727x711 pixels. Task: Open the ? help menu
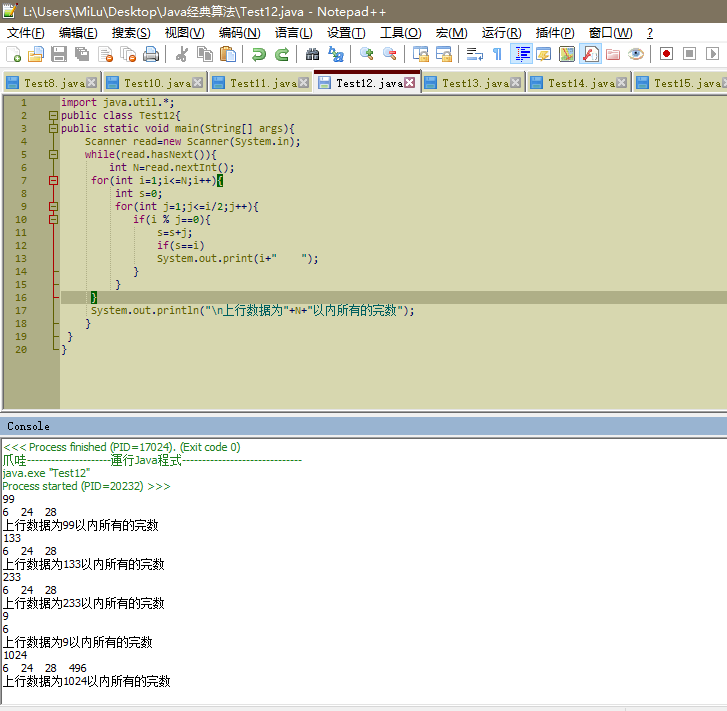point(650,33)
